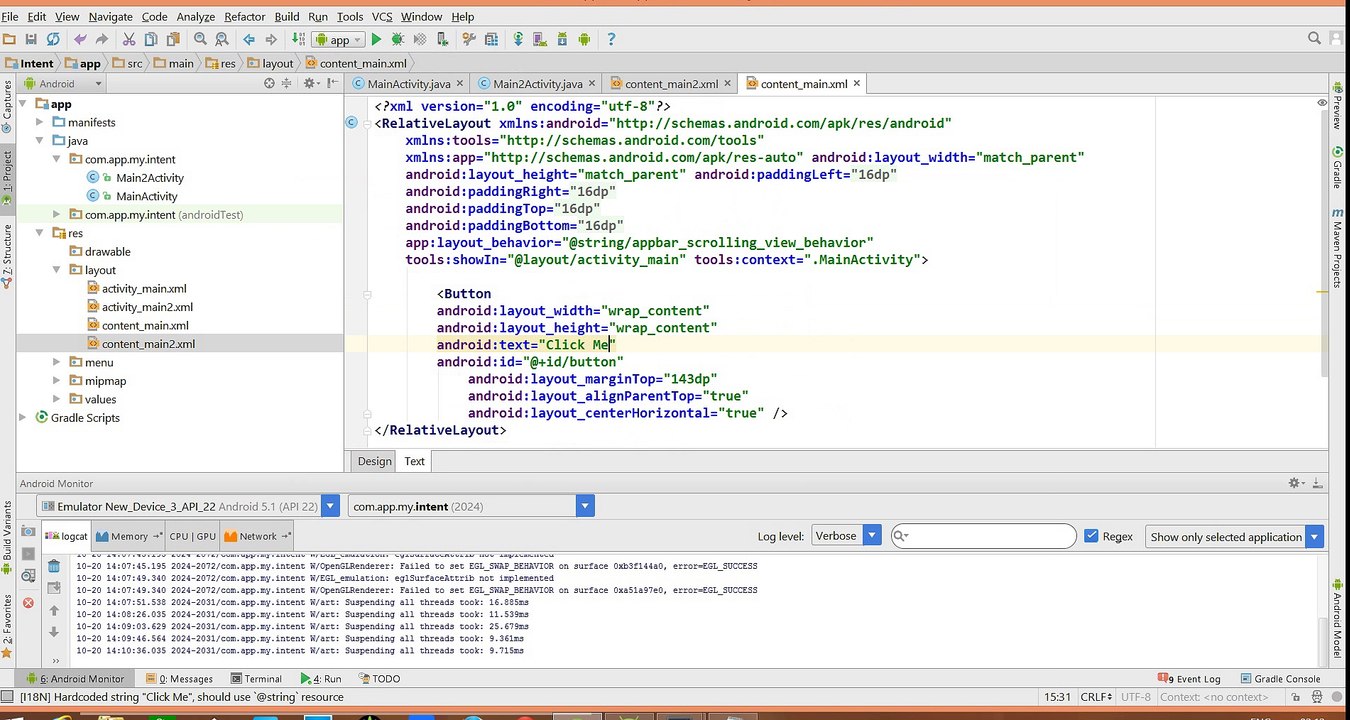This screenshot has height=720, width=1350.
Task: Expand the manifests folder in project tree
Action: 41,122
